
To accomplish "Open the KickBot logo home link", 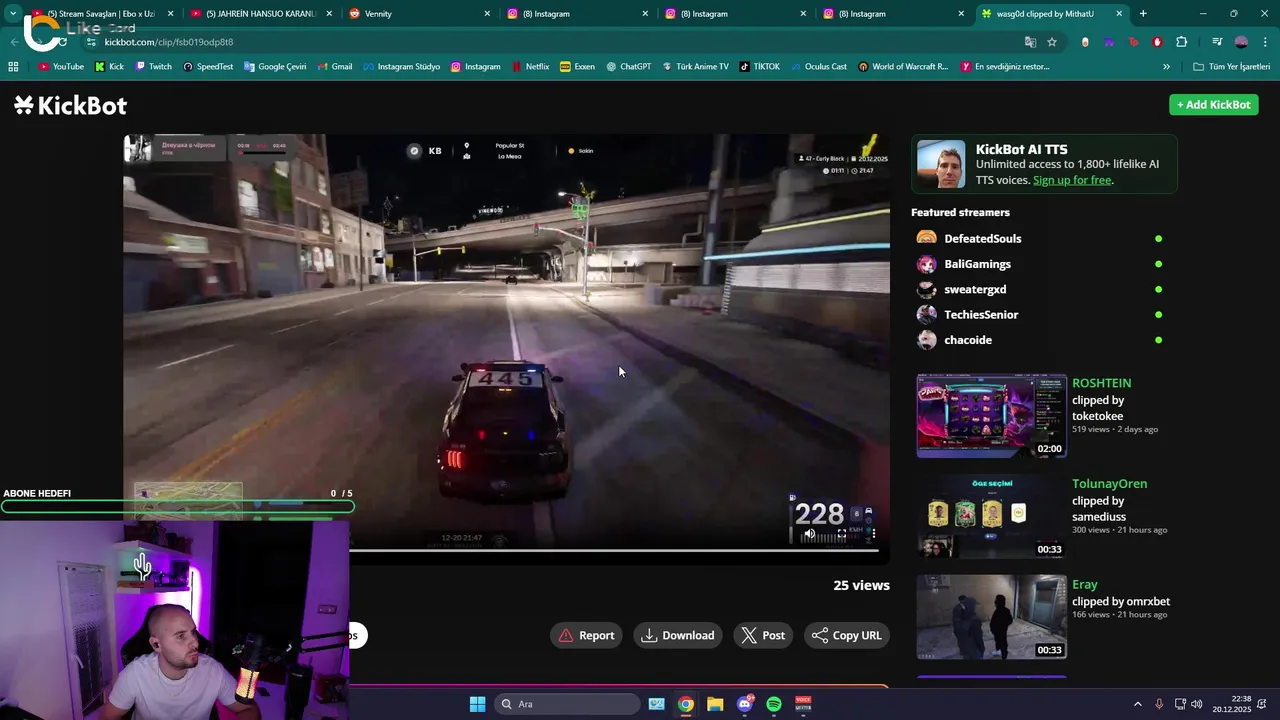I will [70, 105].
